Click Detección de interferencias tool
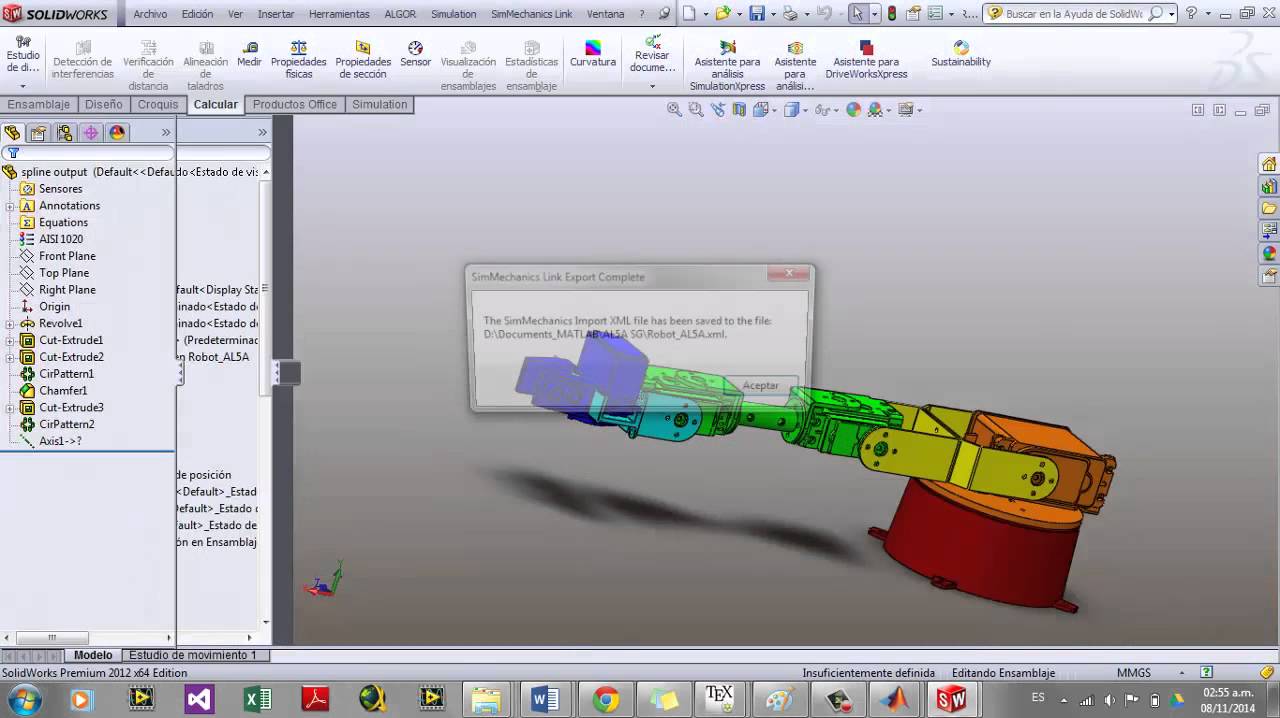 coord(83,60)
